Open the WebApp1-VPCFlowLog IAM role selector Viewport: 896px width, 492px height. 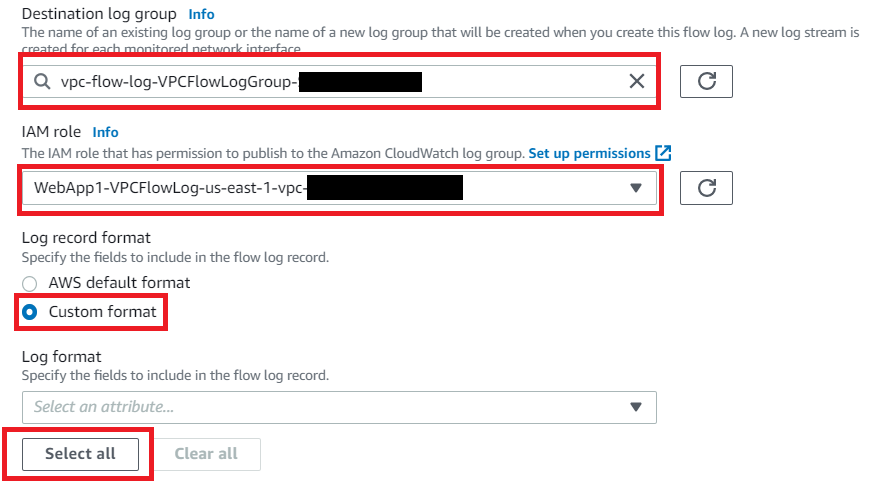coord(339,187)
